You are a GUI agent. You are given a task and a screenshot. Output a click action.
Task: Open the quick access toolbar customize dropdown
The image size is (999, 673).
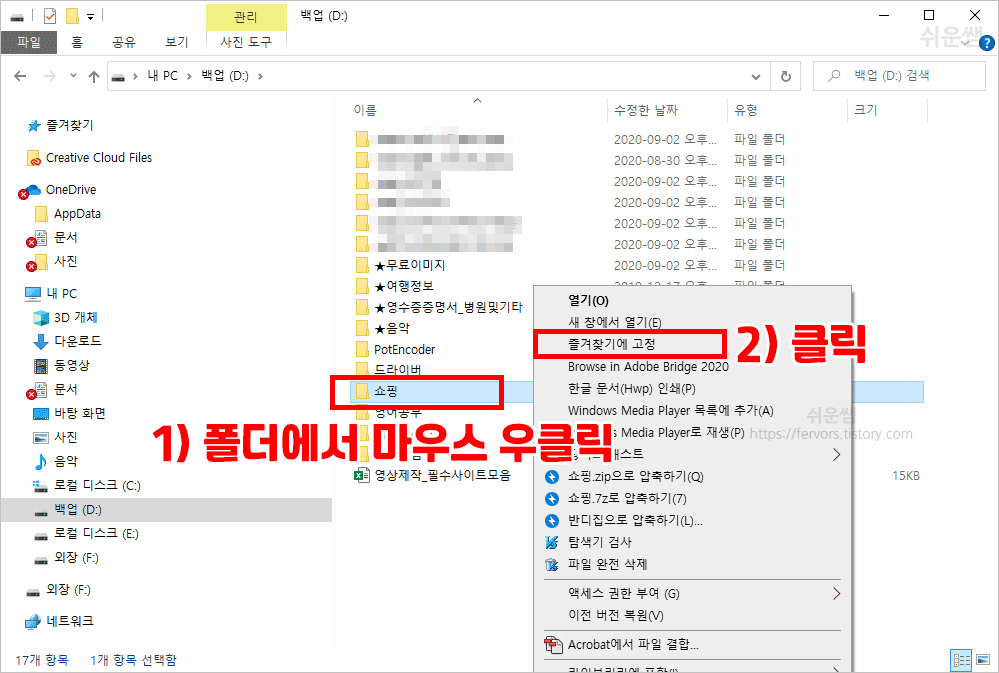(x=90, y=17)
